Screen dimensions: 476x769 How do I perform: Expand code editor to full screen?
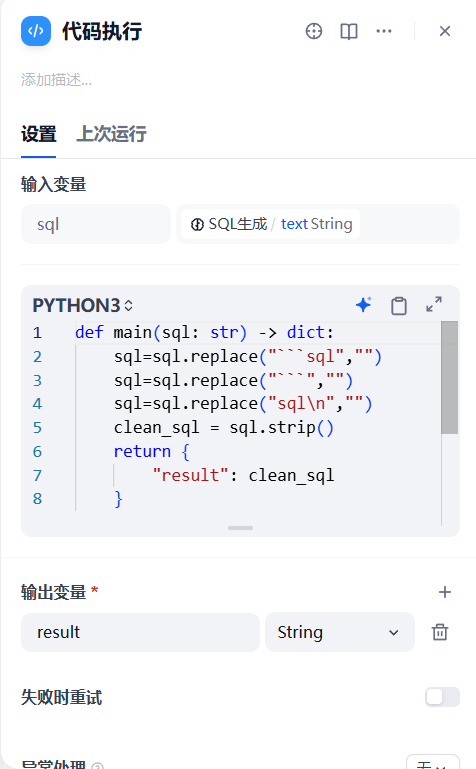click(434, 305)
